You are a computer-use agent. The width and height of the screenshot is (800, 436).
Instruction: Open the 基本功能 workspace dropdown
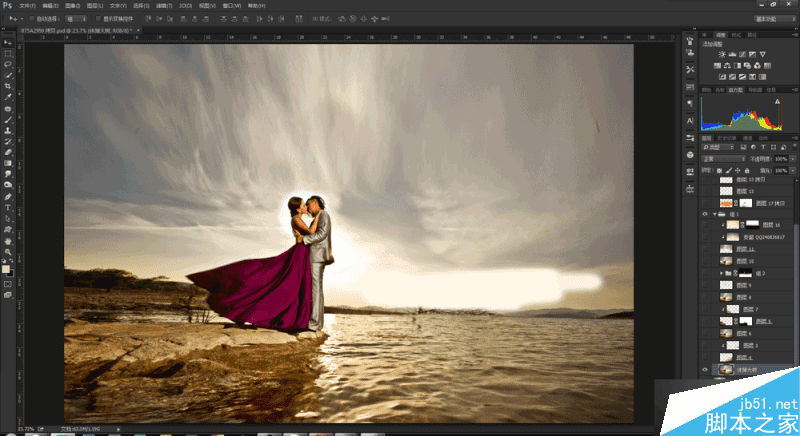tap(775, 19)
